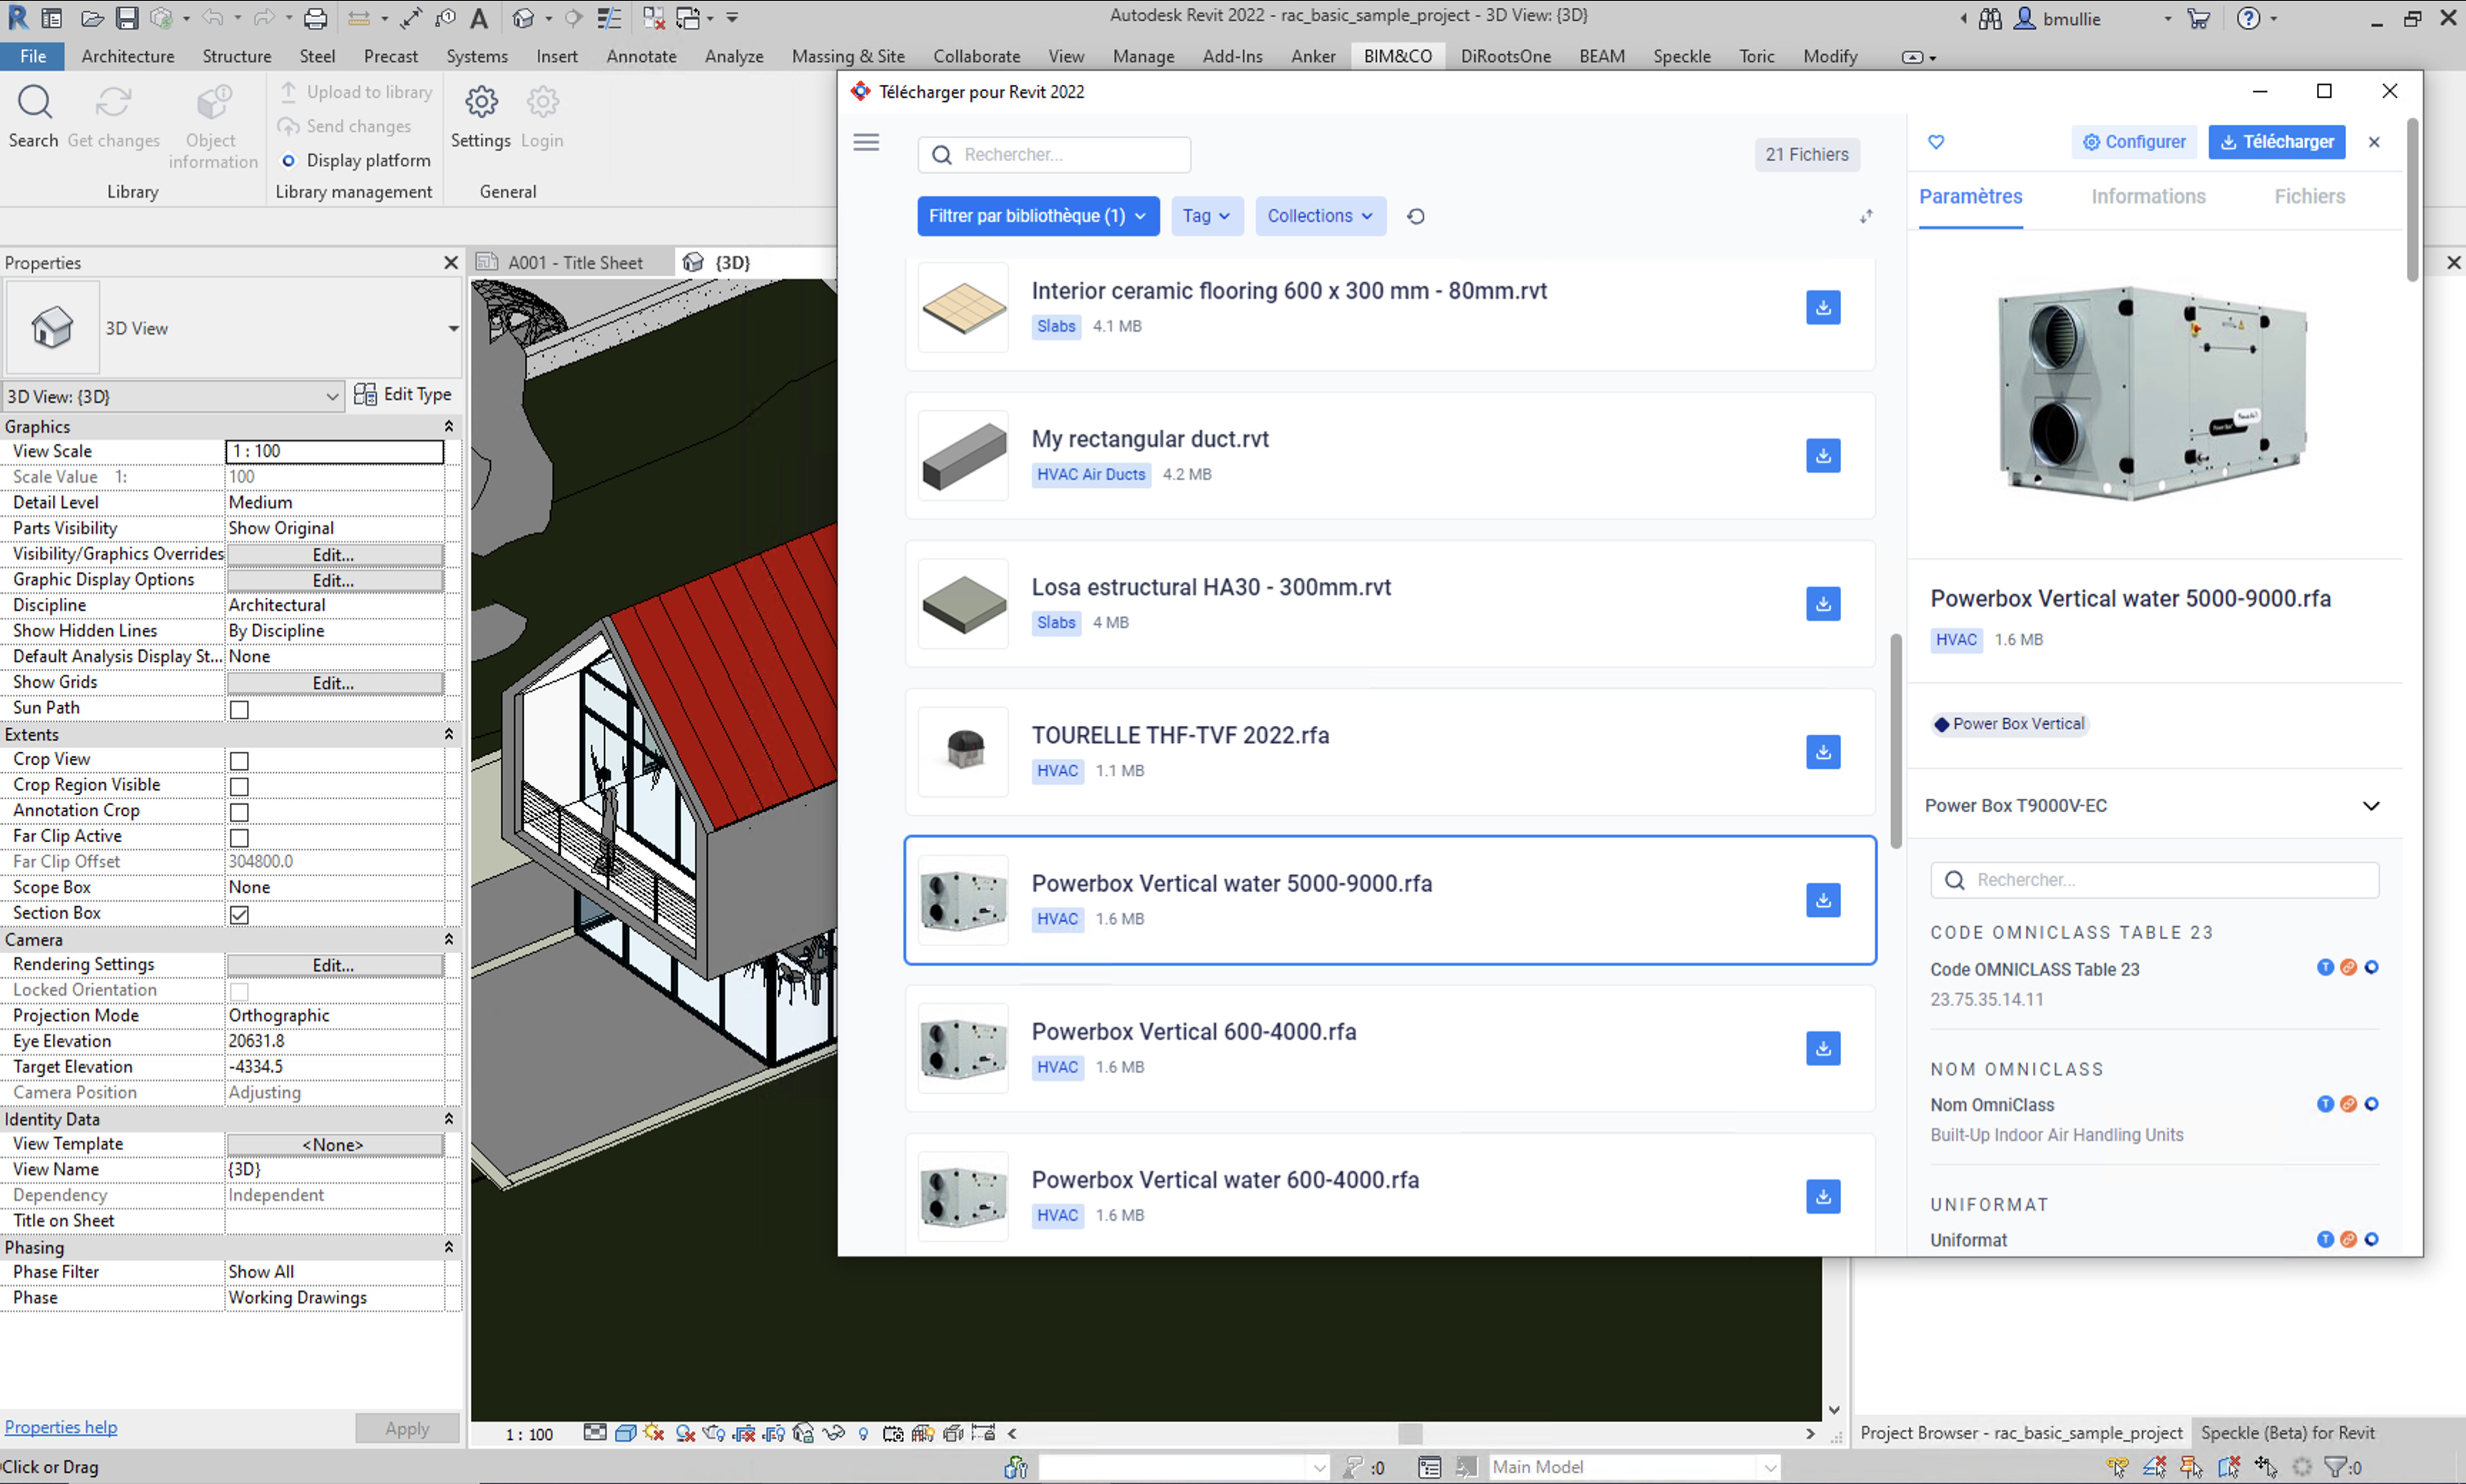Toggle Thin Lines icon in quick access toolbar
Image resolution: width=2466 pixels, height=1484 pixels.
[608, 18]
